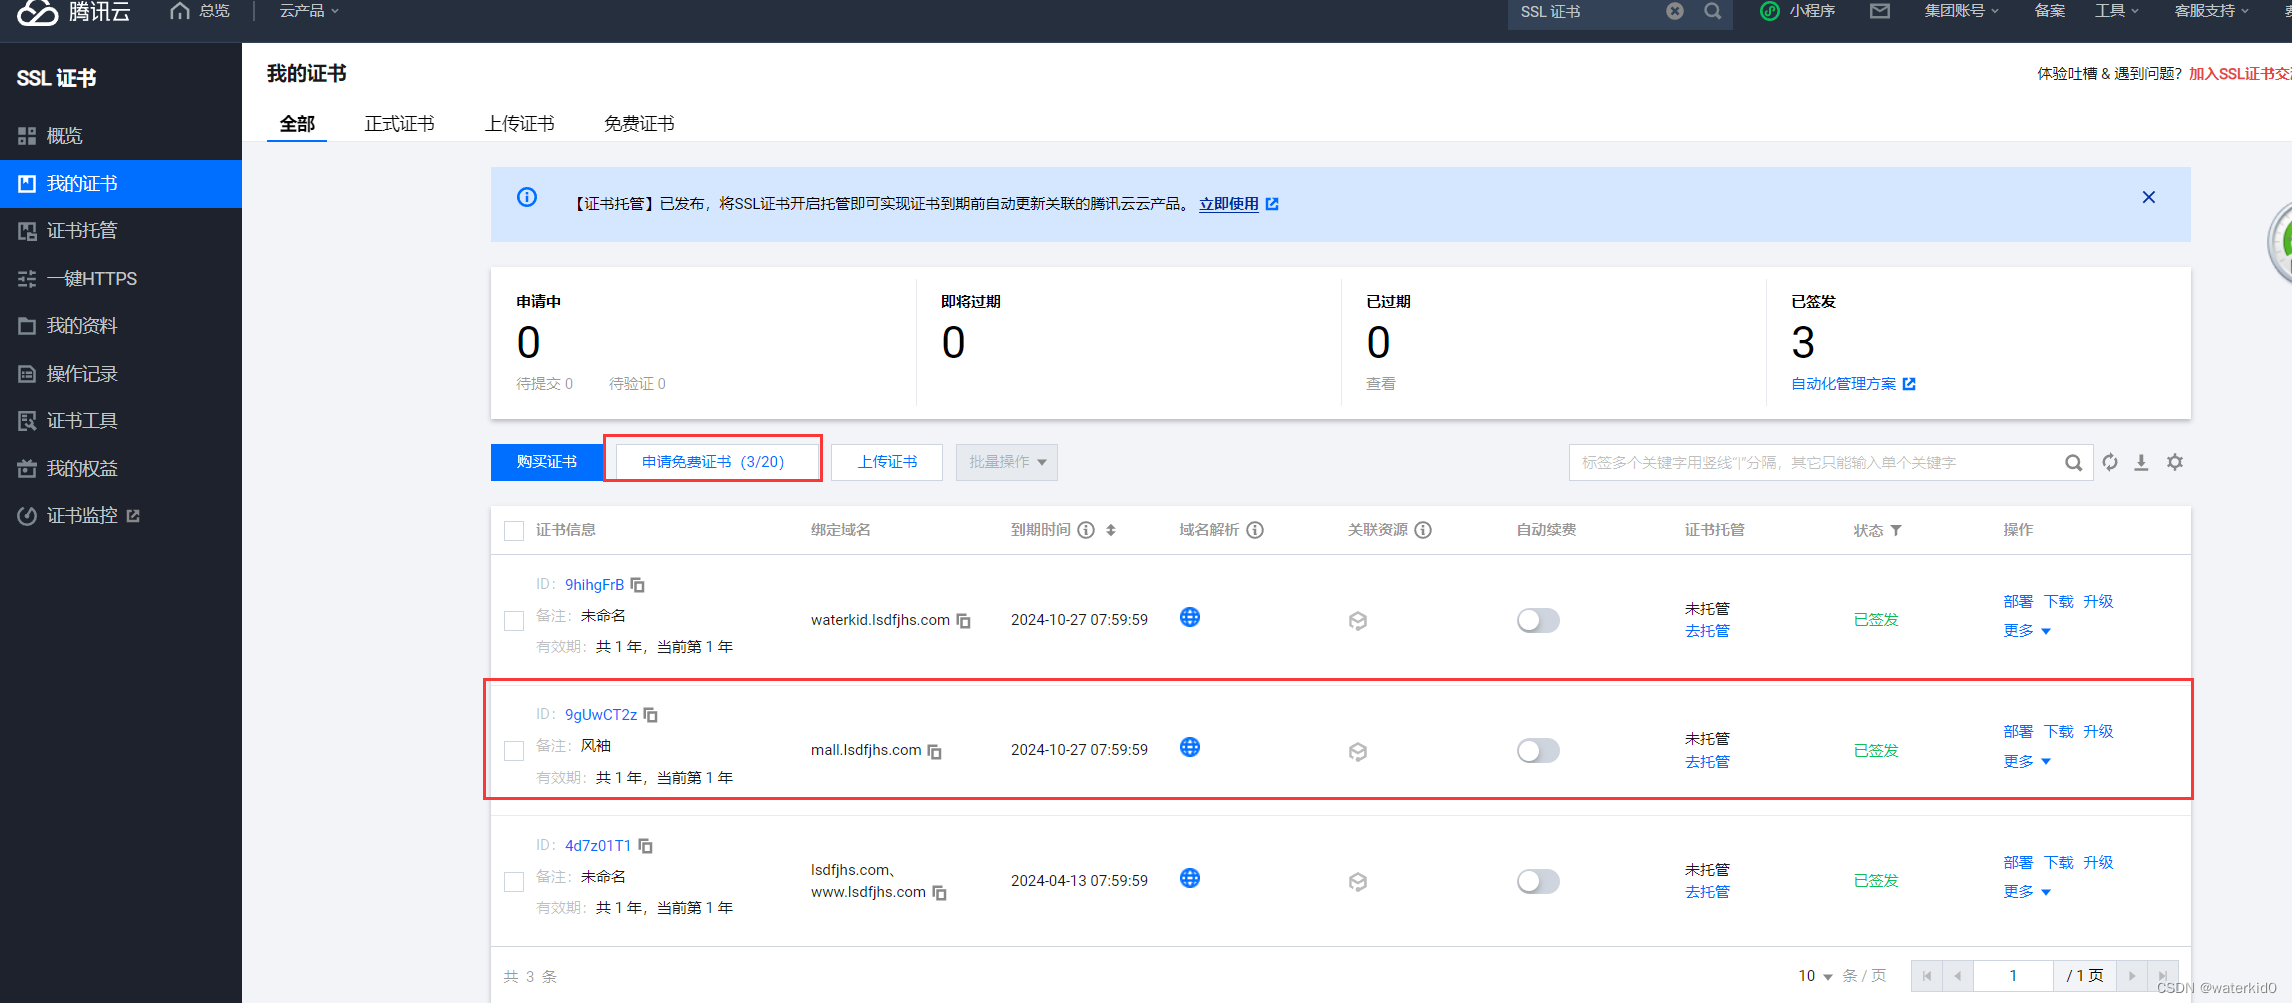
Task: Click 申请免费证书 (3/20) button
Action: tap(713, 462)
